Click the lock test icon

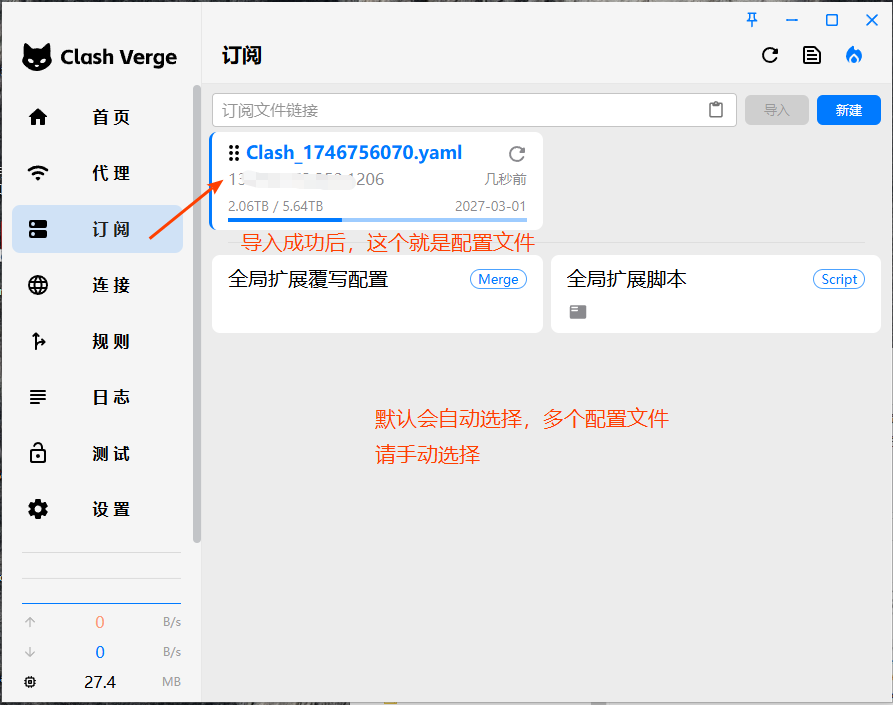38,453
